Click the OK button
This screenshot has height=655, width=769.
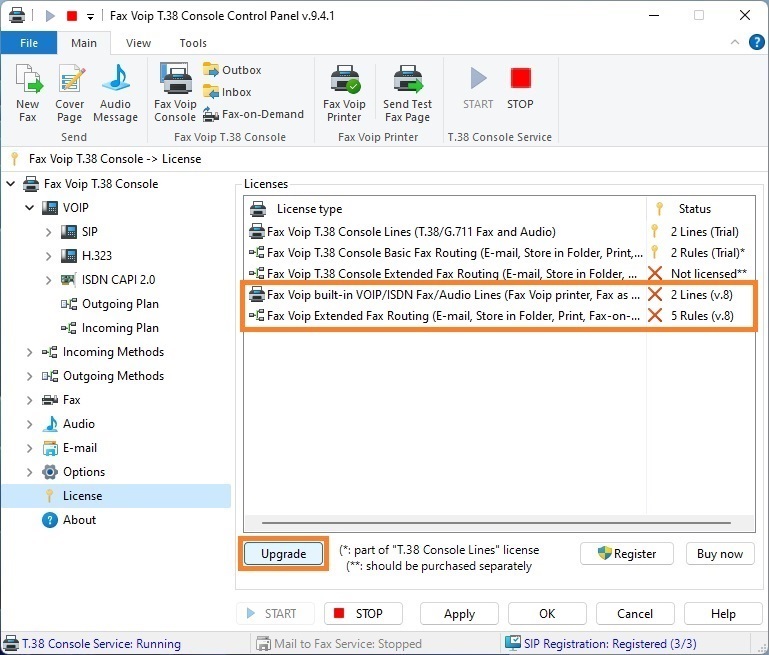pos(547,613)
